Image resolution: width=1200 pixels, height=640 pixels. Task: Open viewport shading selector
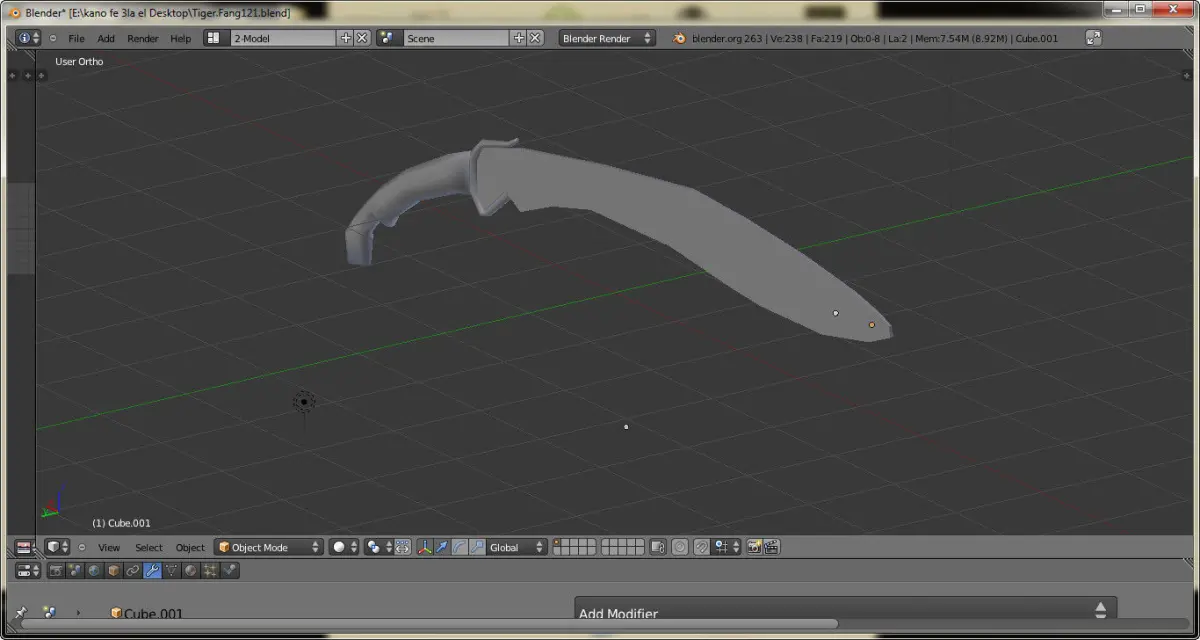click(x=344, y=547)
